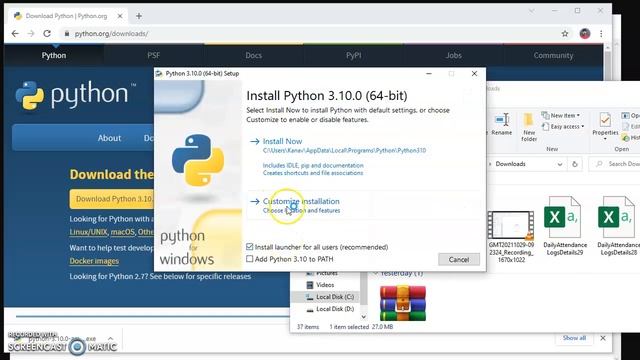Image resolution: width=640 pixels, height=360 pixels.
Task: Click Rename icon in File Explorer ribbon
Action: click(x=501, y=124)
